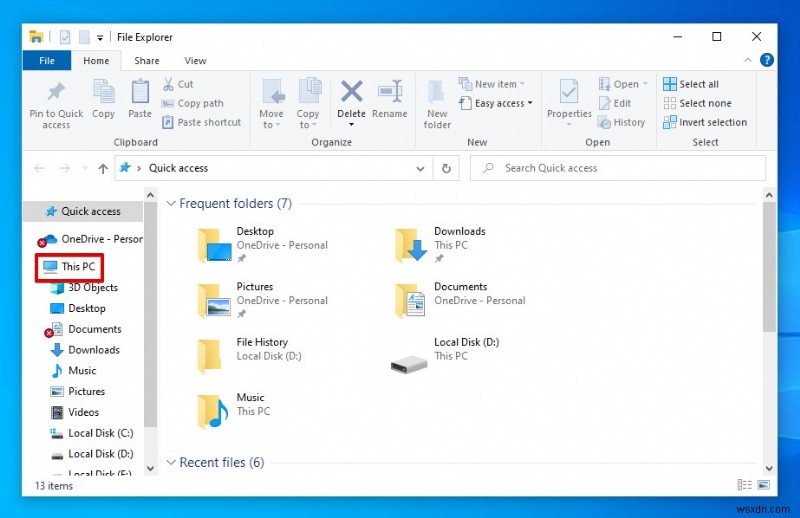Select Documents in the navigation pane
This screenshot has width=800, height=518.
pos(84,329)
